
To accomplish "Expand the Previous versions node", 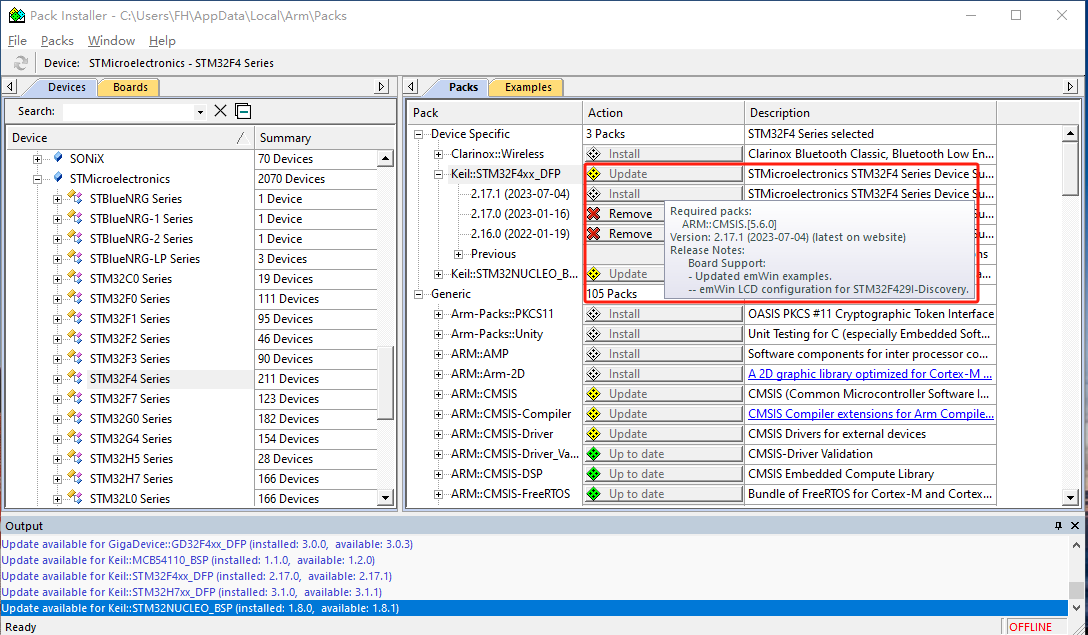I will point(459,254).
